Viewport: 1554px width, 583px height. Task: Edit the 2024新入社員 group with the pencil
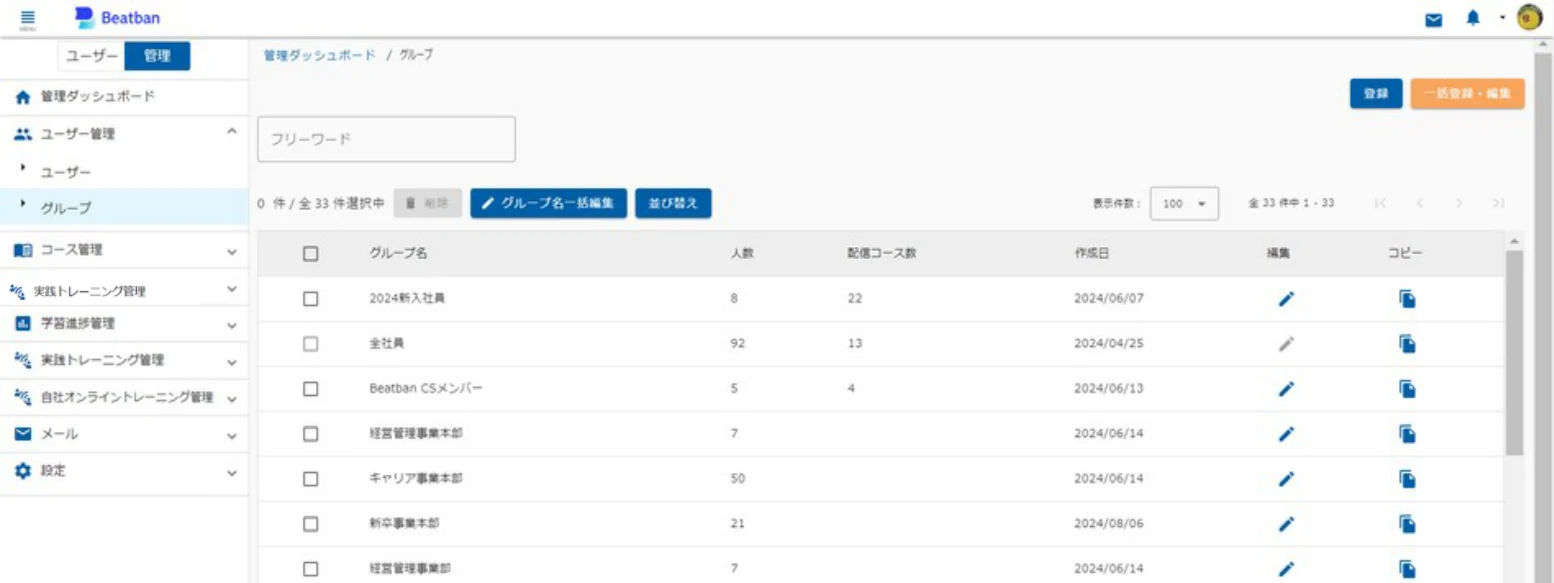[1287, 298]
